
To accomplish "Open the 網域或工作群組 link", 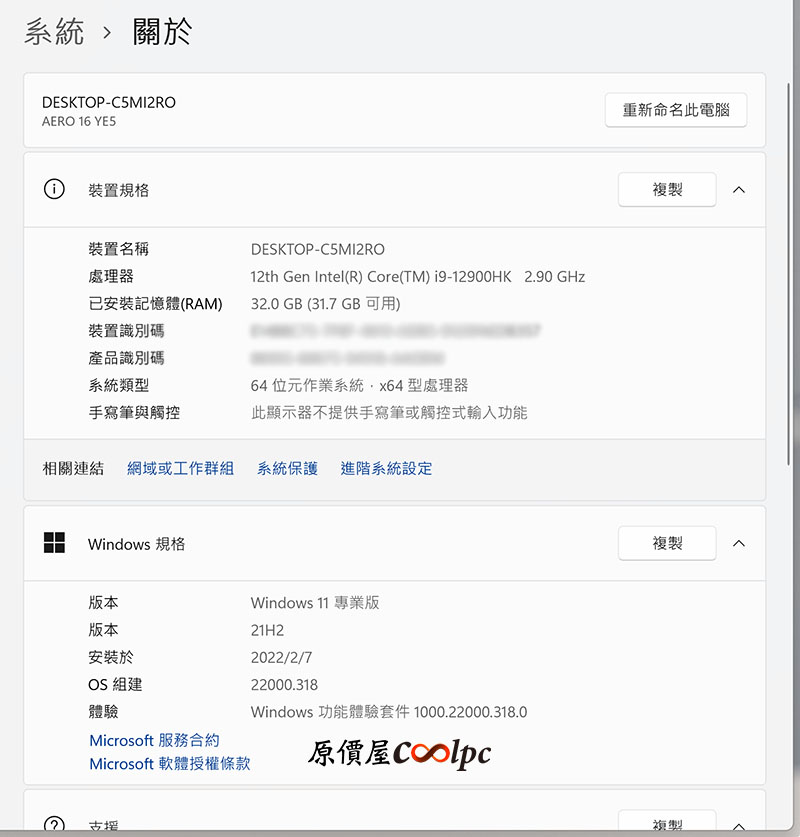I will click(180, 469).
